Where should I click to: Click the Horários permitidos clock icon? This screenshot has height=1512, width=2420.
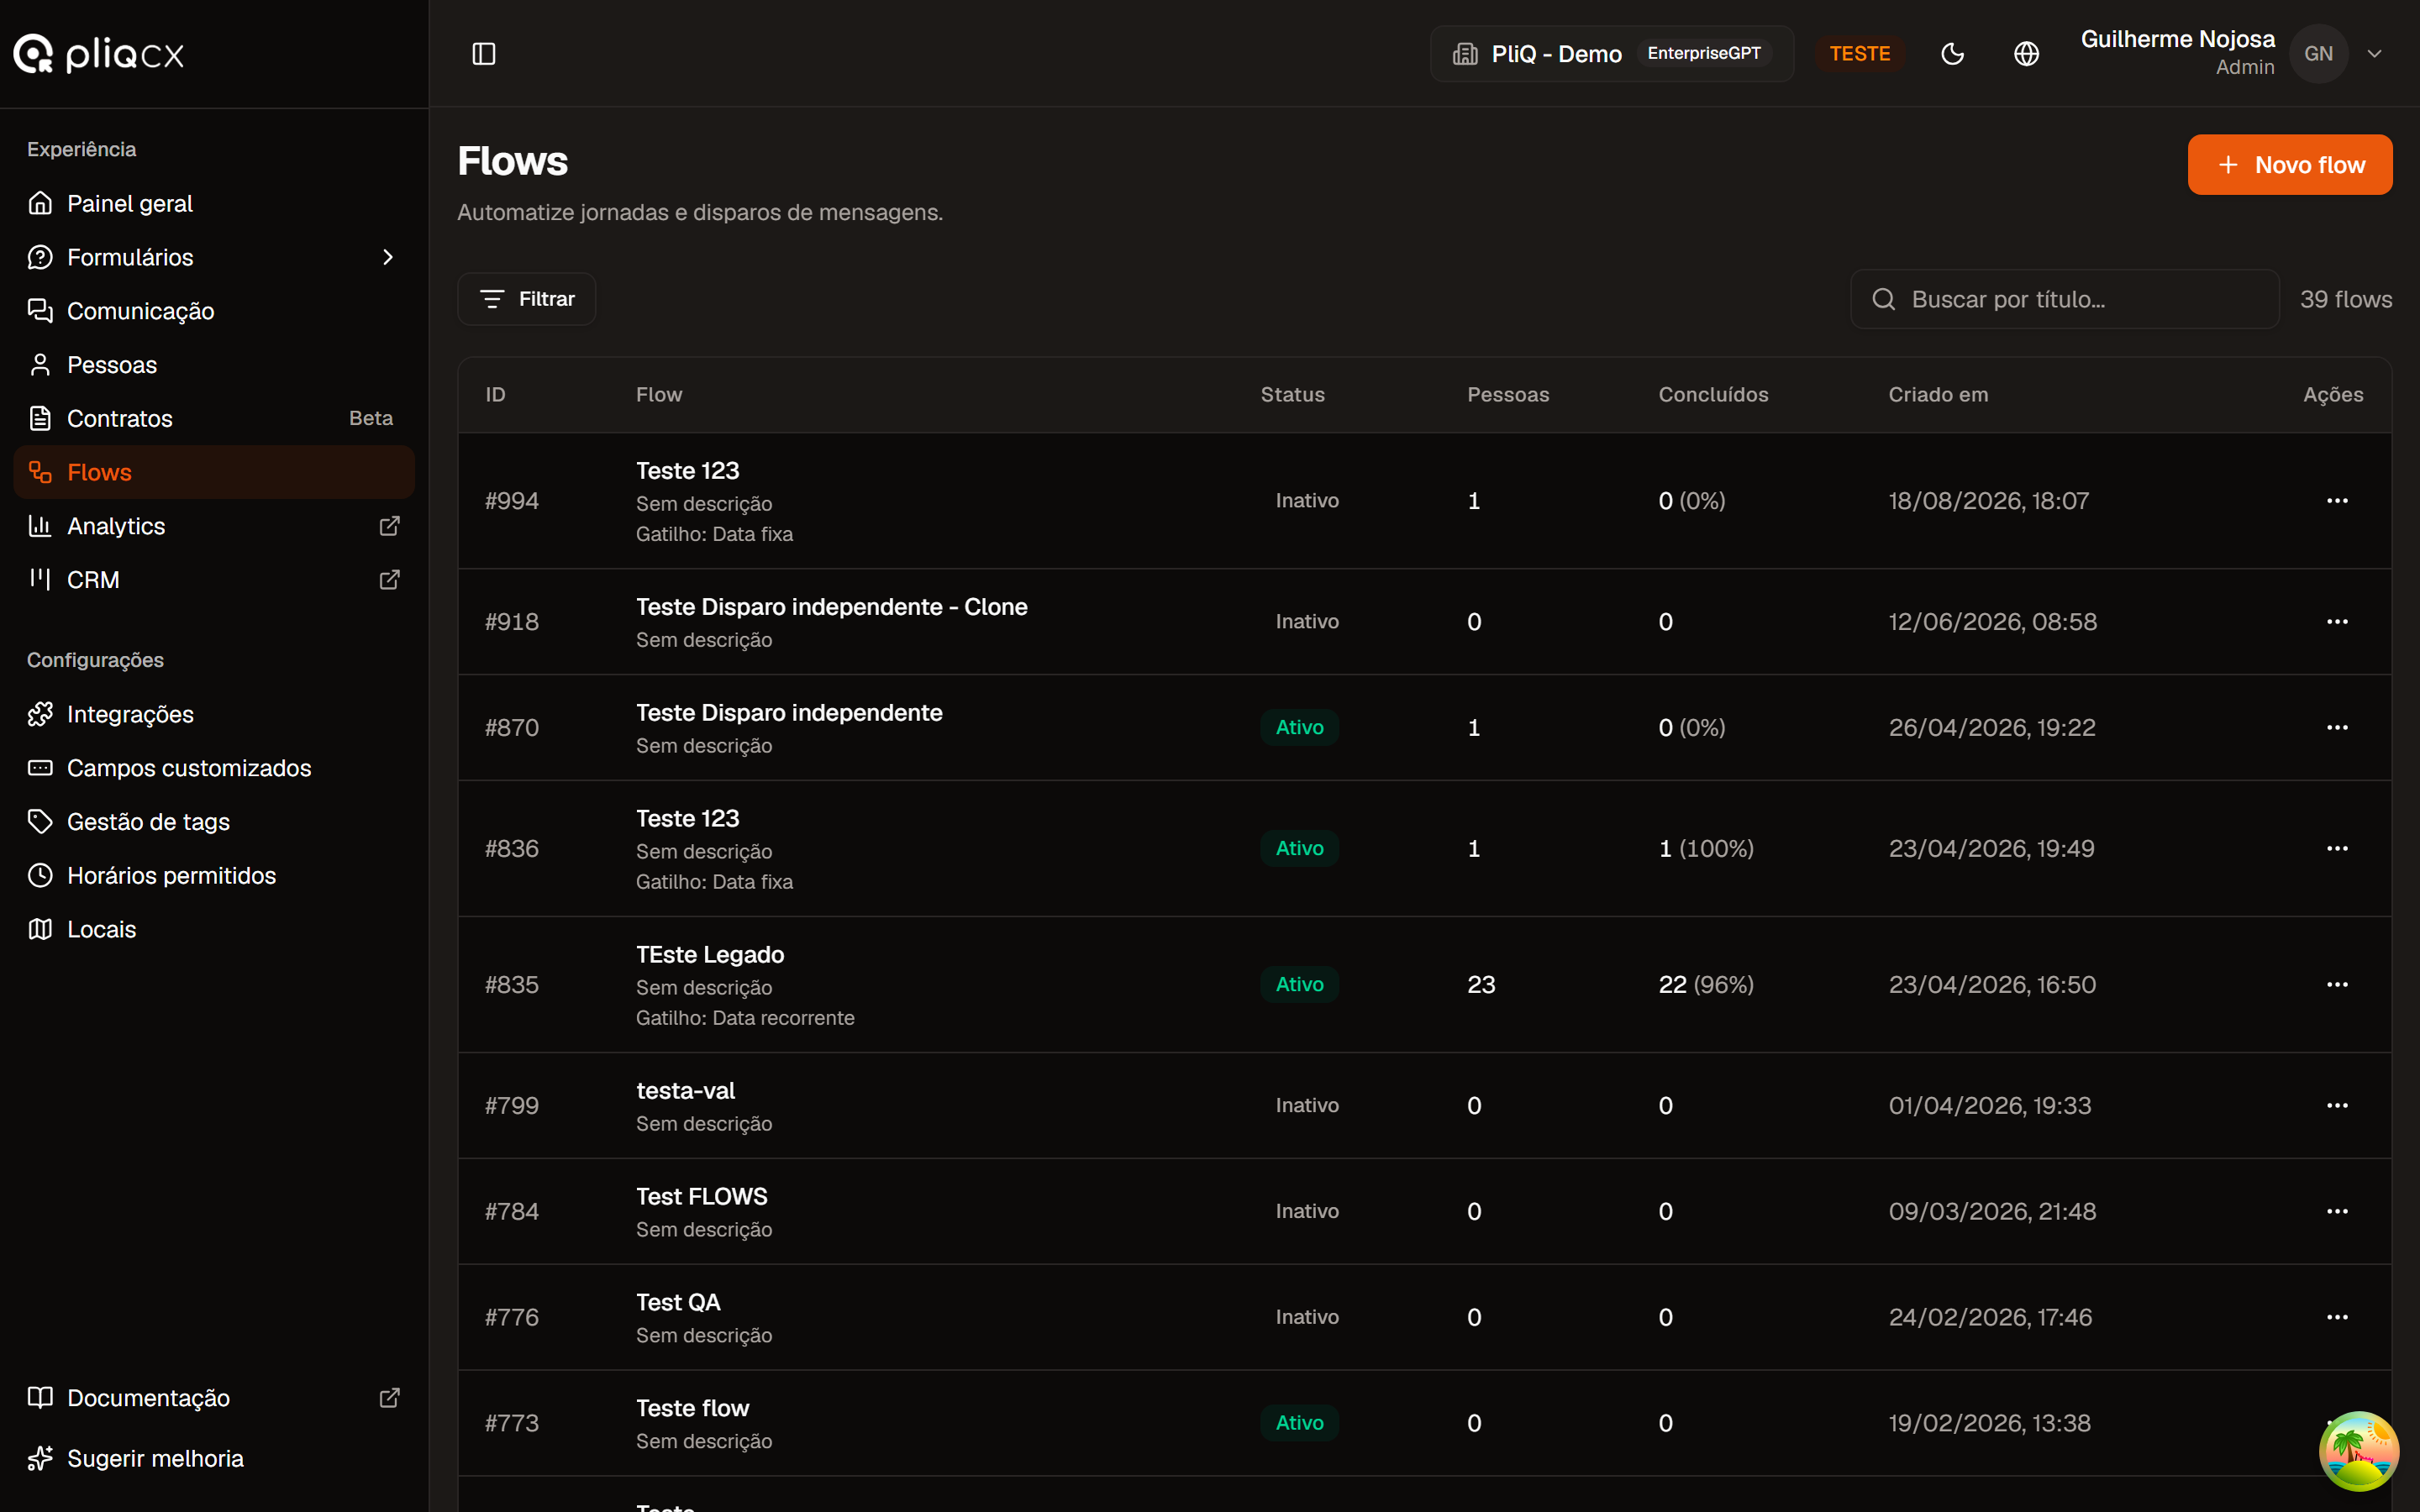pyautogui.click(x=40, y=875)
